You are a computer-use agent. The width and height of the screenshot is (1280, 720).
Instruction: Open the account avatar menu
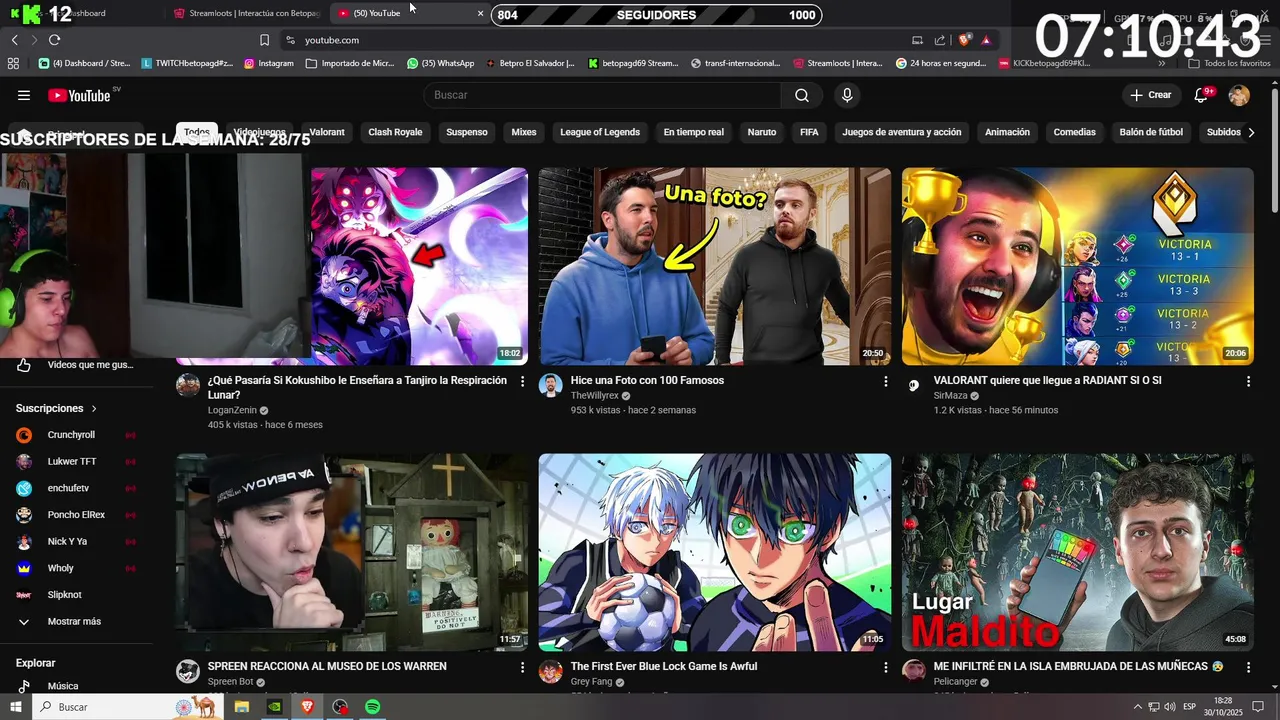(x=1239, y=95)
